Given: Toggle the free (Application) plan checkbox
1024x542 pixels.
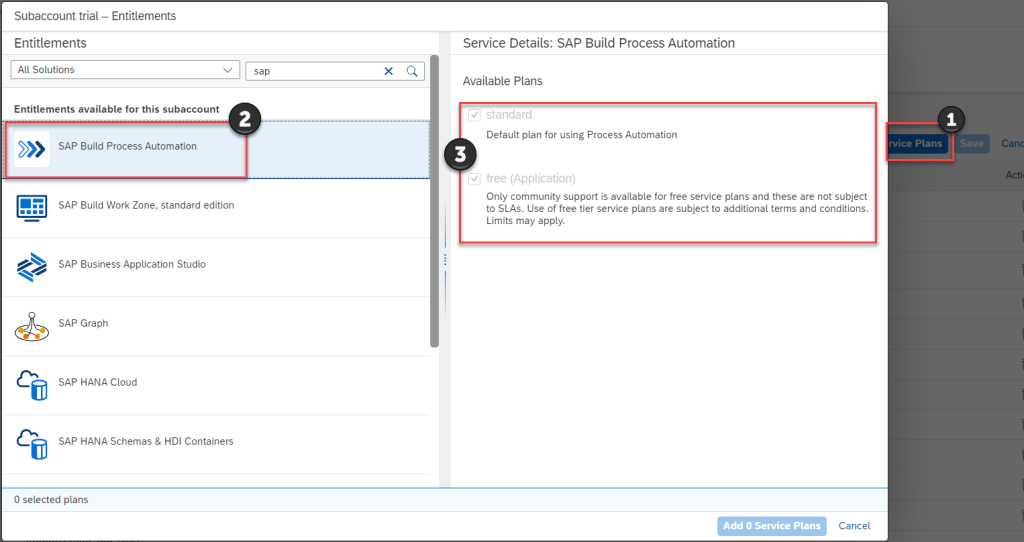Looking at the screenshot, I should (474, 179).
